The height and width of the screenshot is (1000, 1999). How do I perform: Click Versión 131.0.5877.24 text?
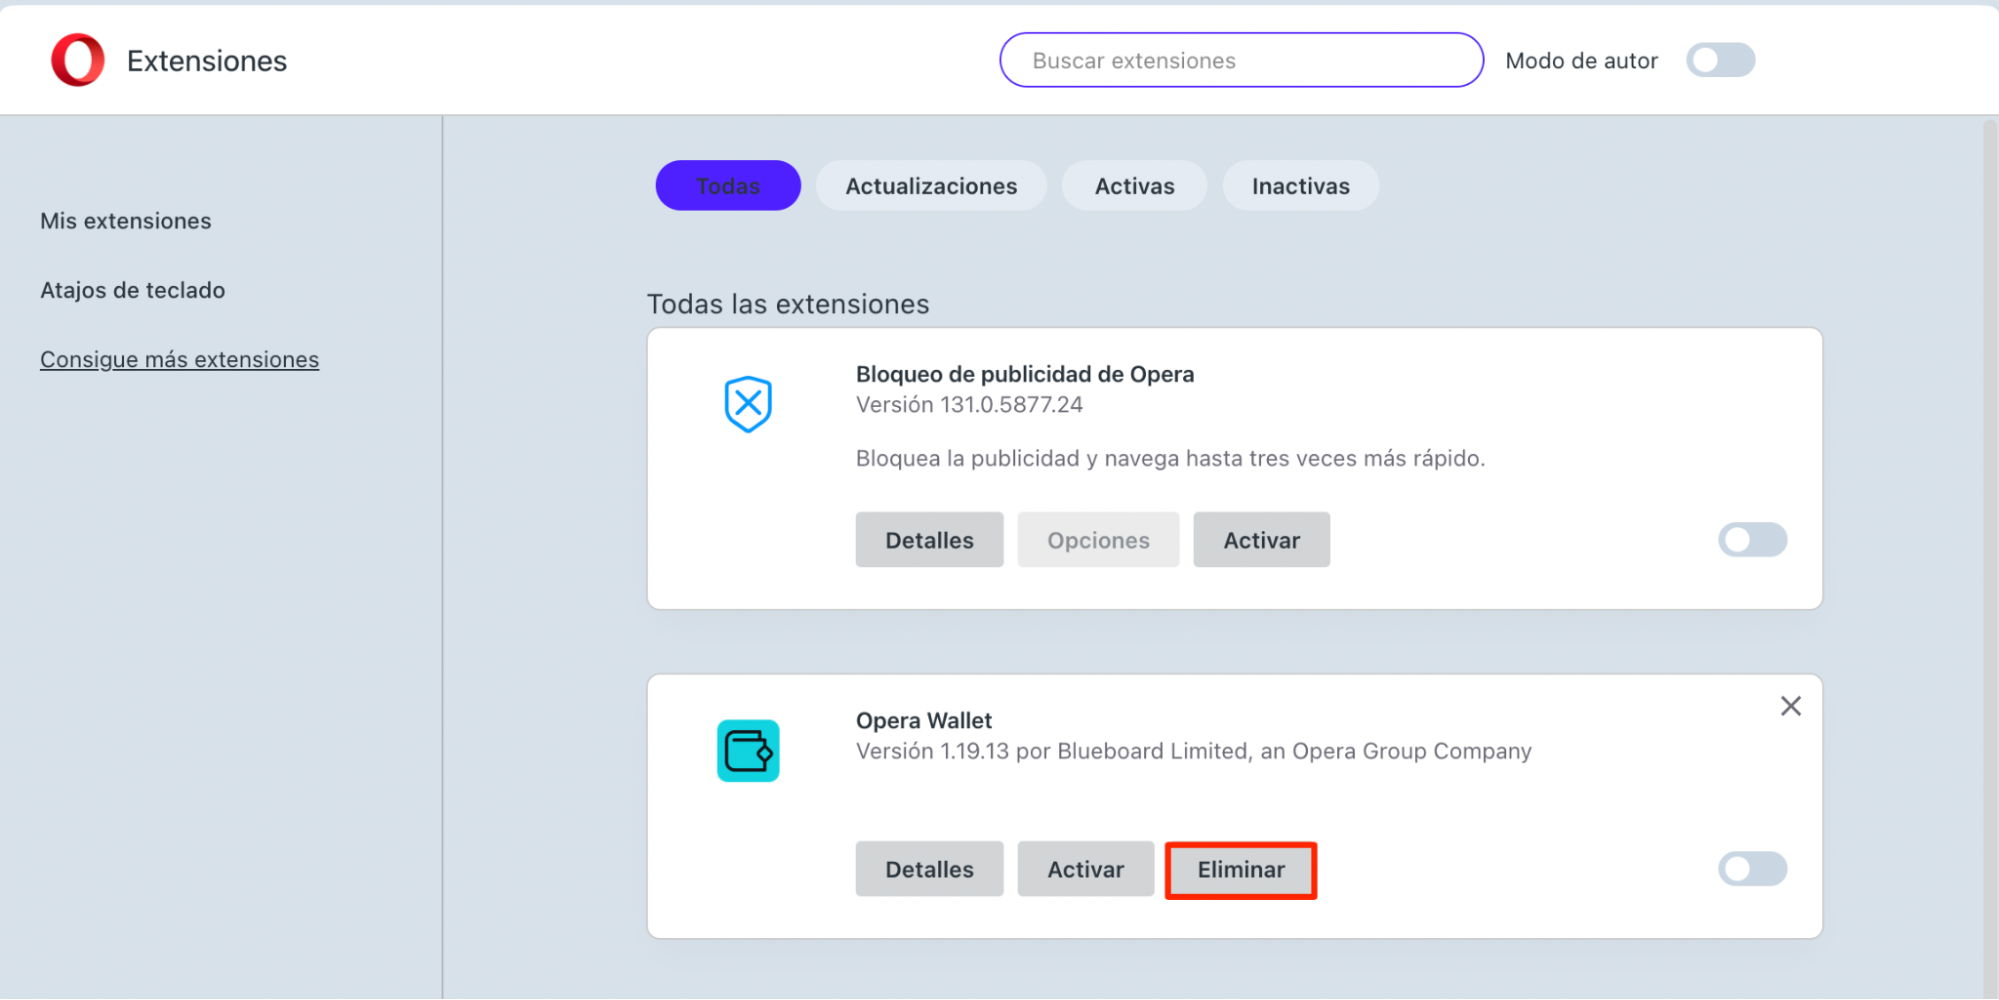[x=969, y=405]
